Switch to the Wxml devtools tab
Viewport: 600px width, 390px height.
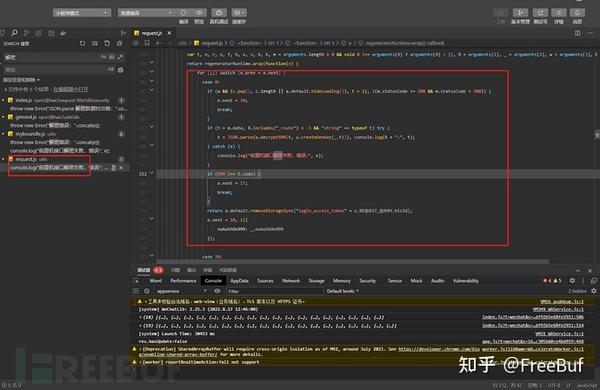155,281
